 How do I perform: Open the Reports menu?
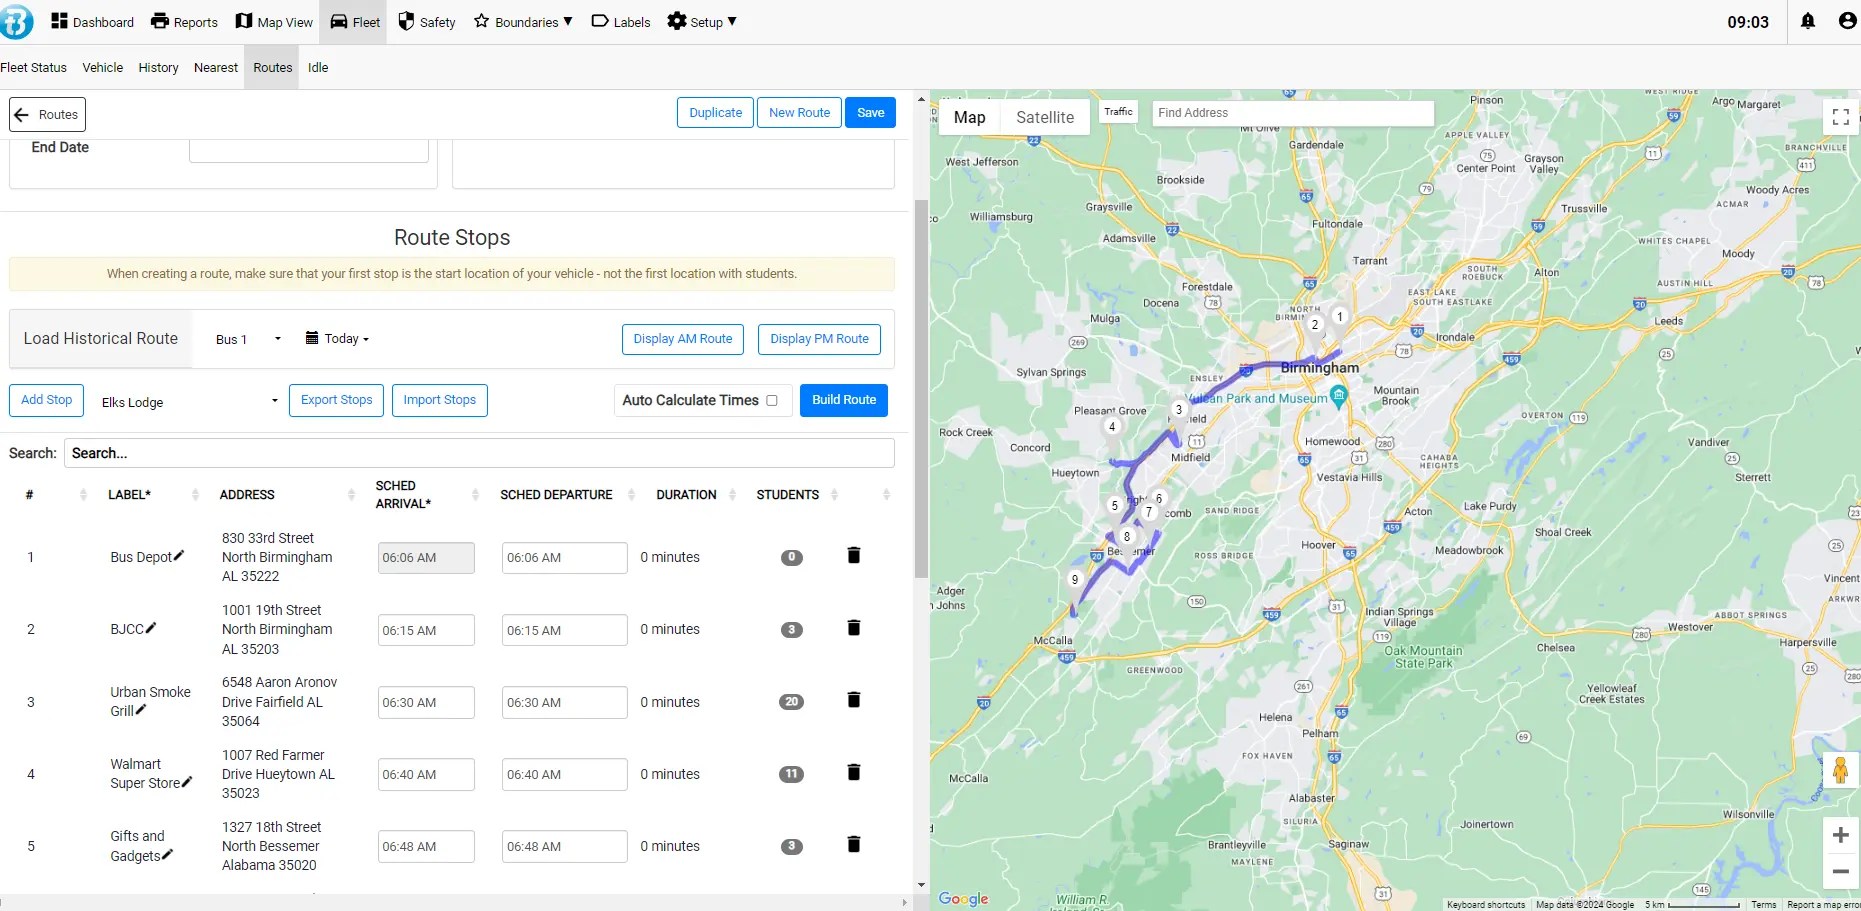click(184, 22)
